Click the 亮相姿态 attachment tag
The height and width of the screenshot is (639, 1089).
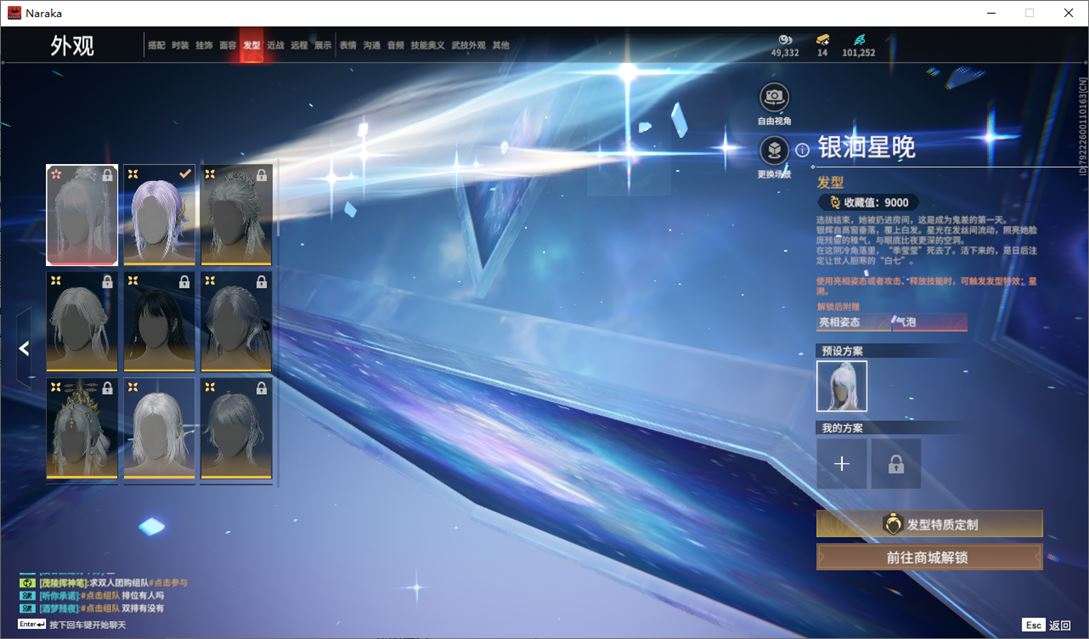coord(853,322)
